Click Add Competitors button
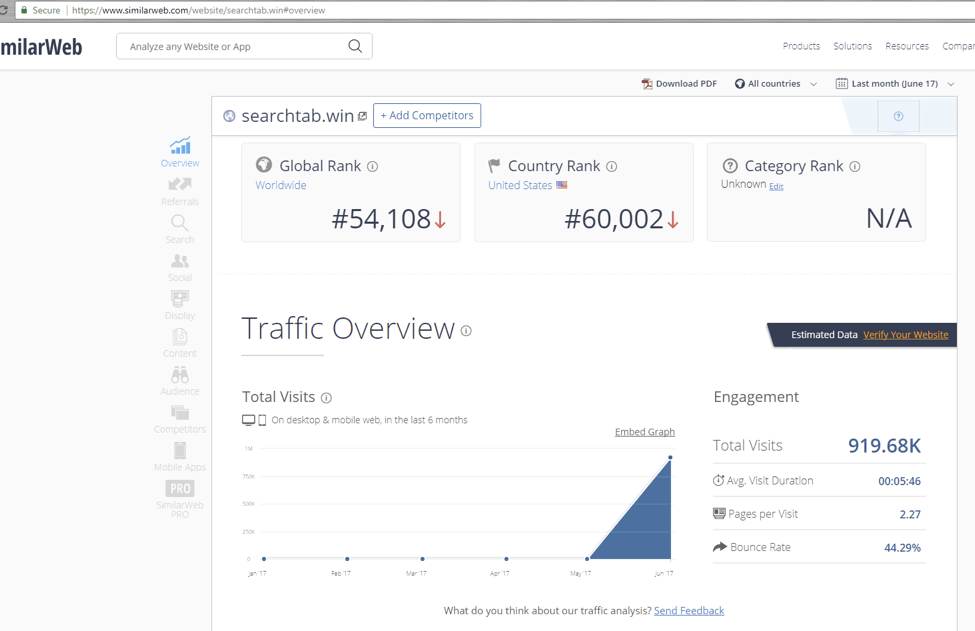The width and height of the screenshot is (975, 631). (x=427, y=116)
